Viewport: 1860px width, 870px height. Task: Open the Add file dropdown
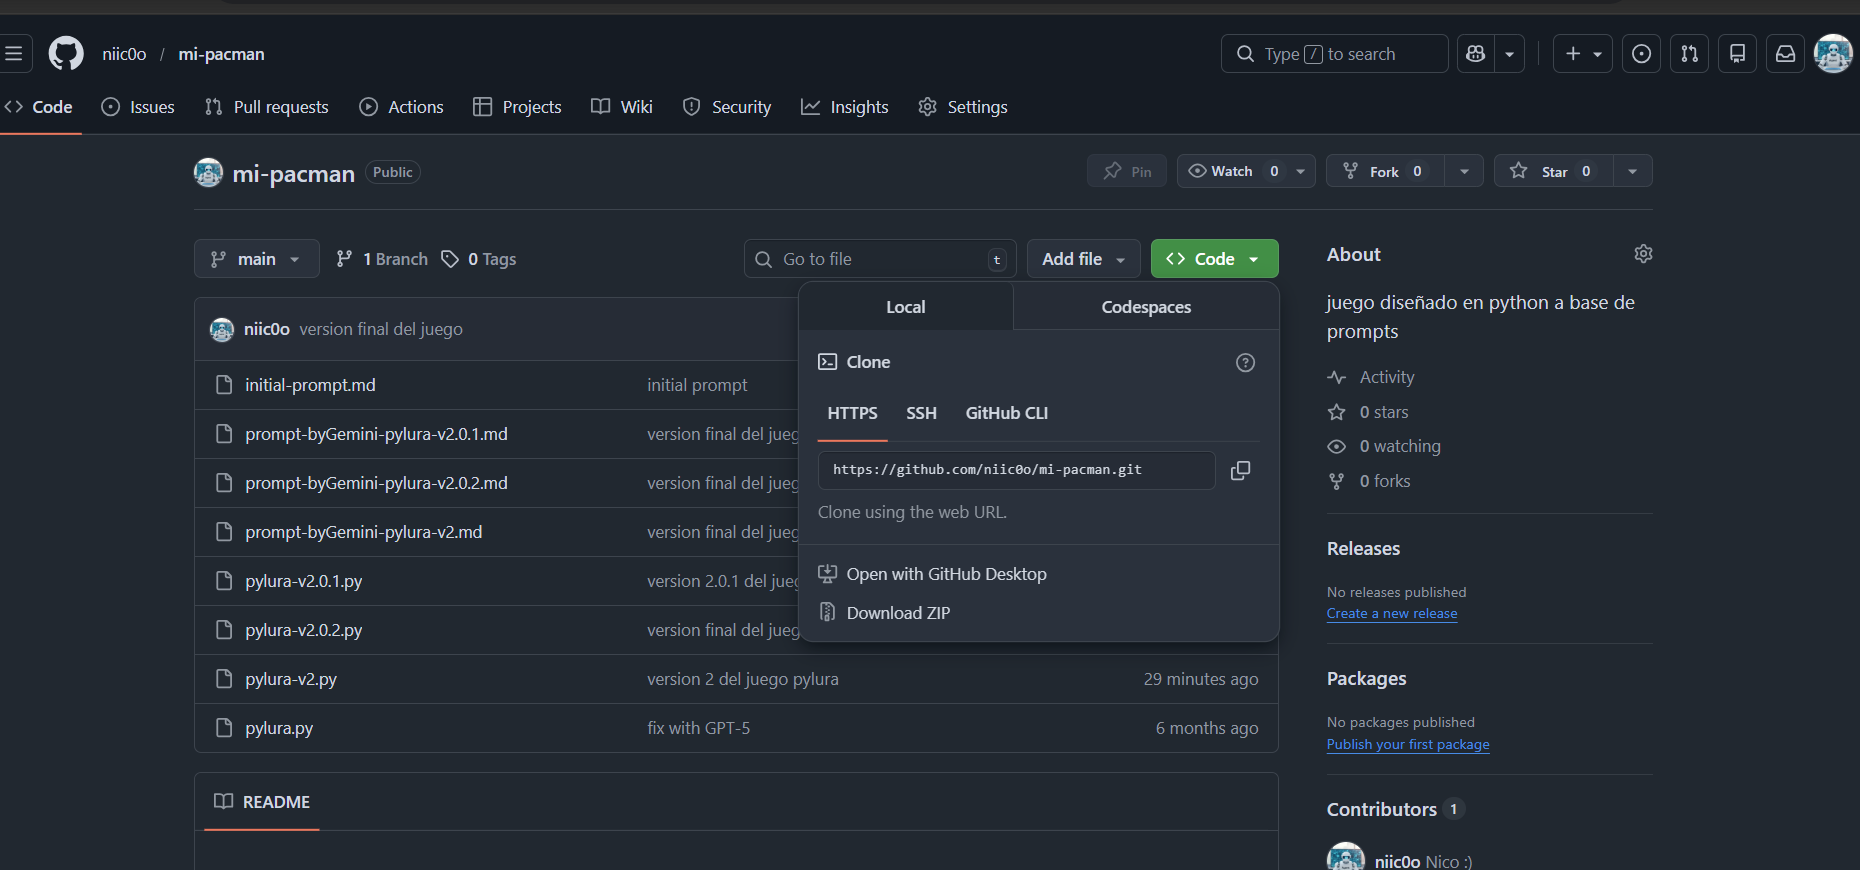(1083, 259)
